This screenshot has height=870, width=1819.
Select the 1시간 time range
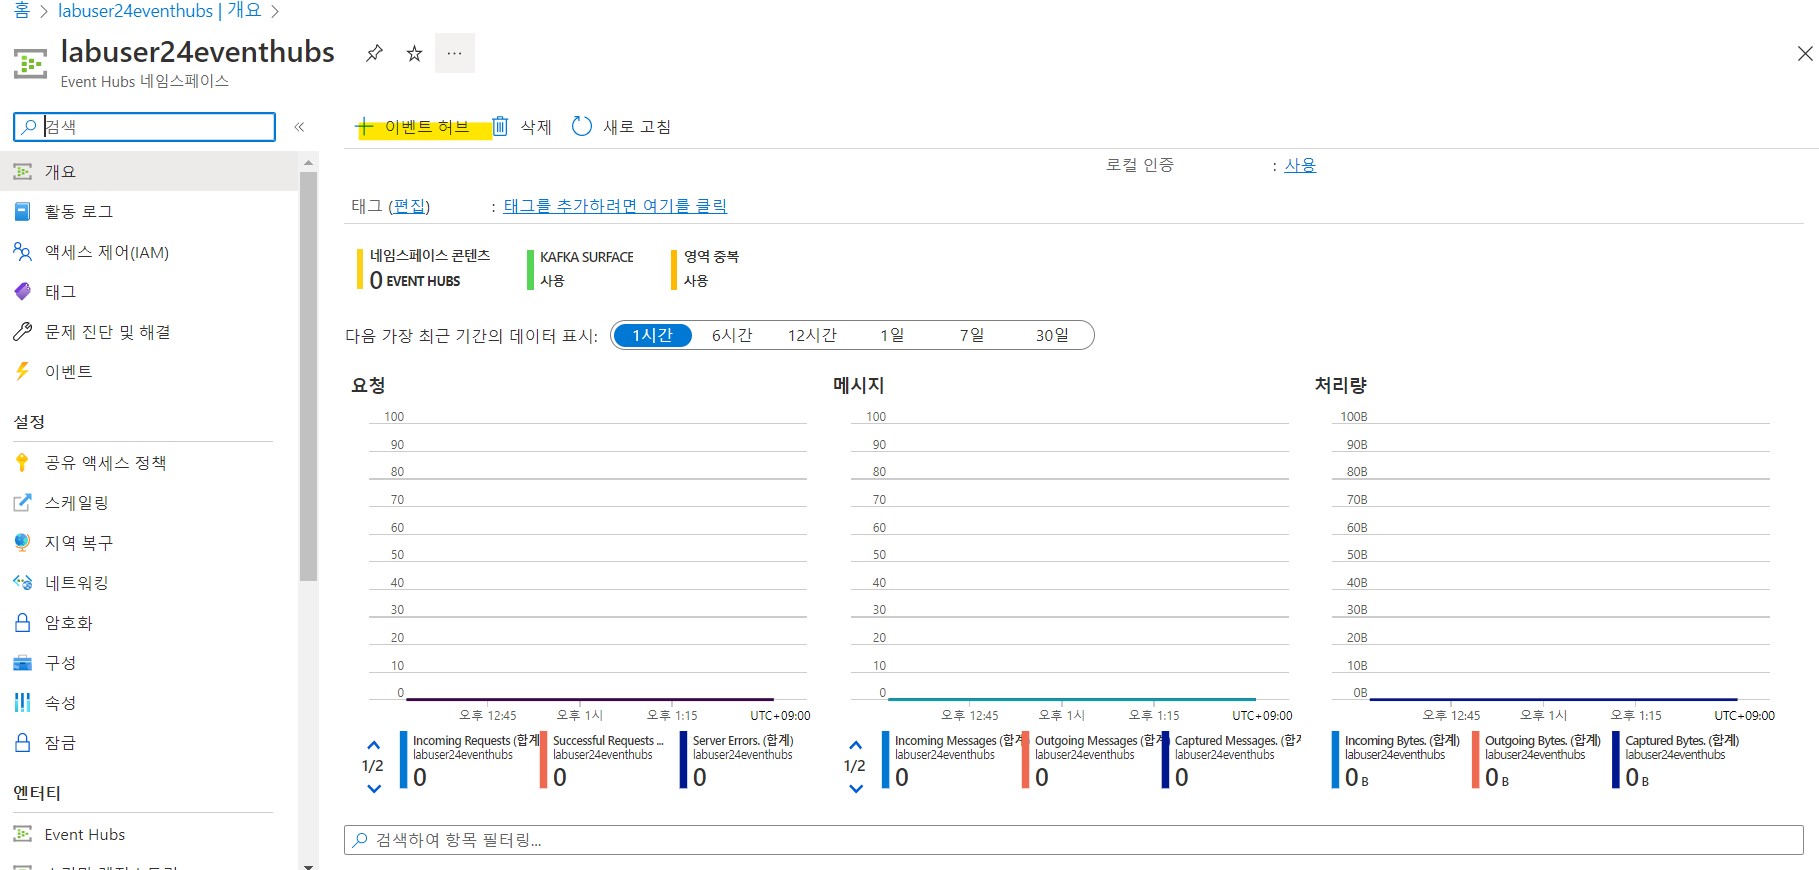coord(652,335)
